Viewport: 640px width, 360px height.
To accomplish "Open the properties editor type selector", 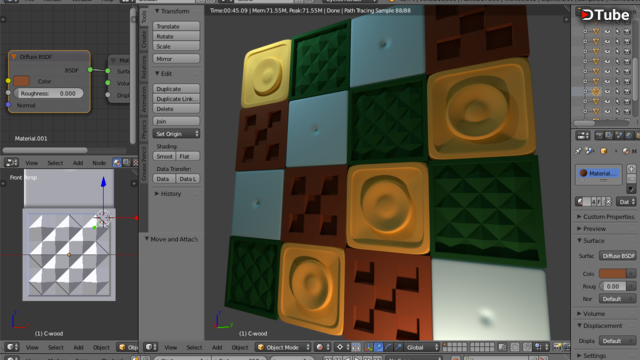I will point(583,136).
